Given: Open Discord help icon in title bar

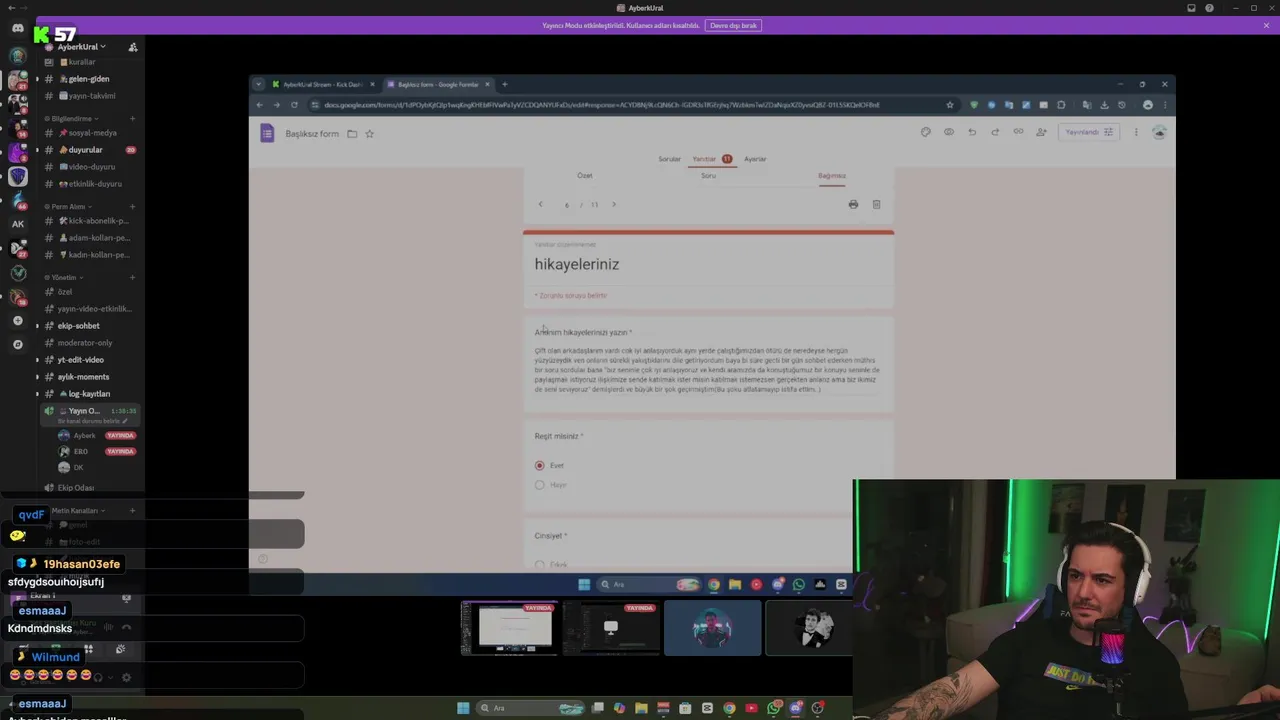Looking at the screenshot, I should [1210, 8].
